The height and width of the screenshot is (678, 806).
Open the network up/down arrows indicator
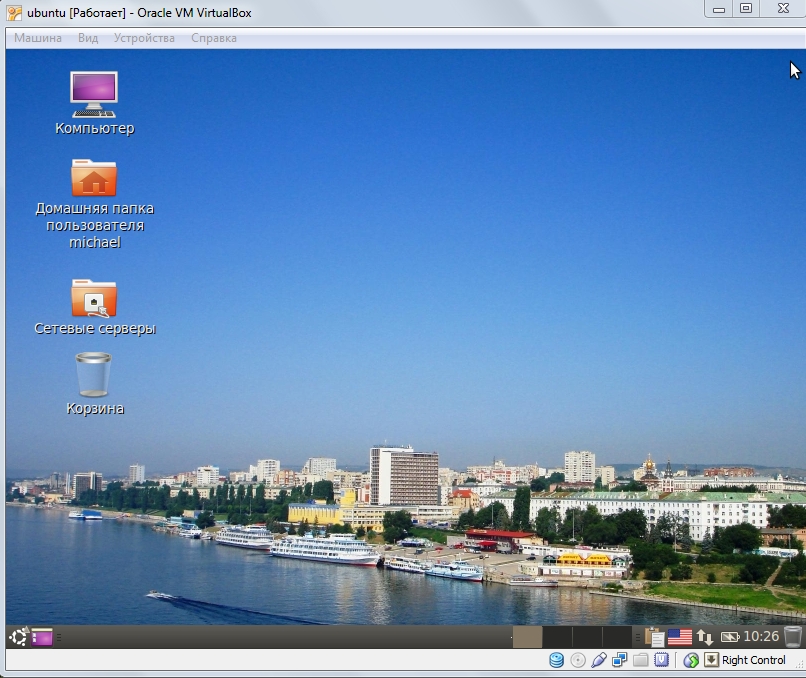coord(705,637)
